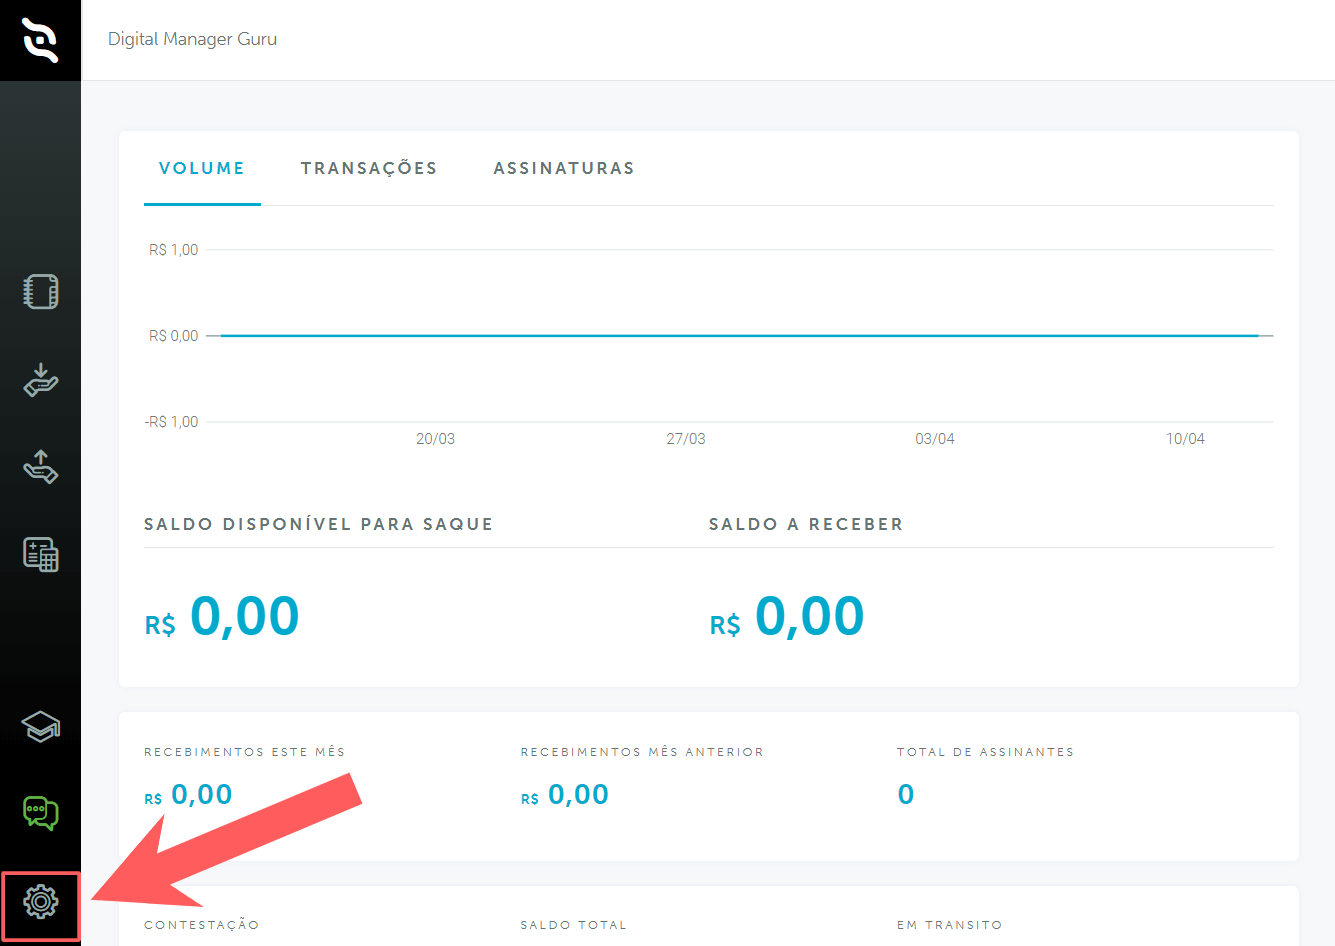Select the Volume tab
This screenshot has width=1335, height=946.
click(x=202, y=168)
